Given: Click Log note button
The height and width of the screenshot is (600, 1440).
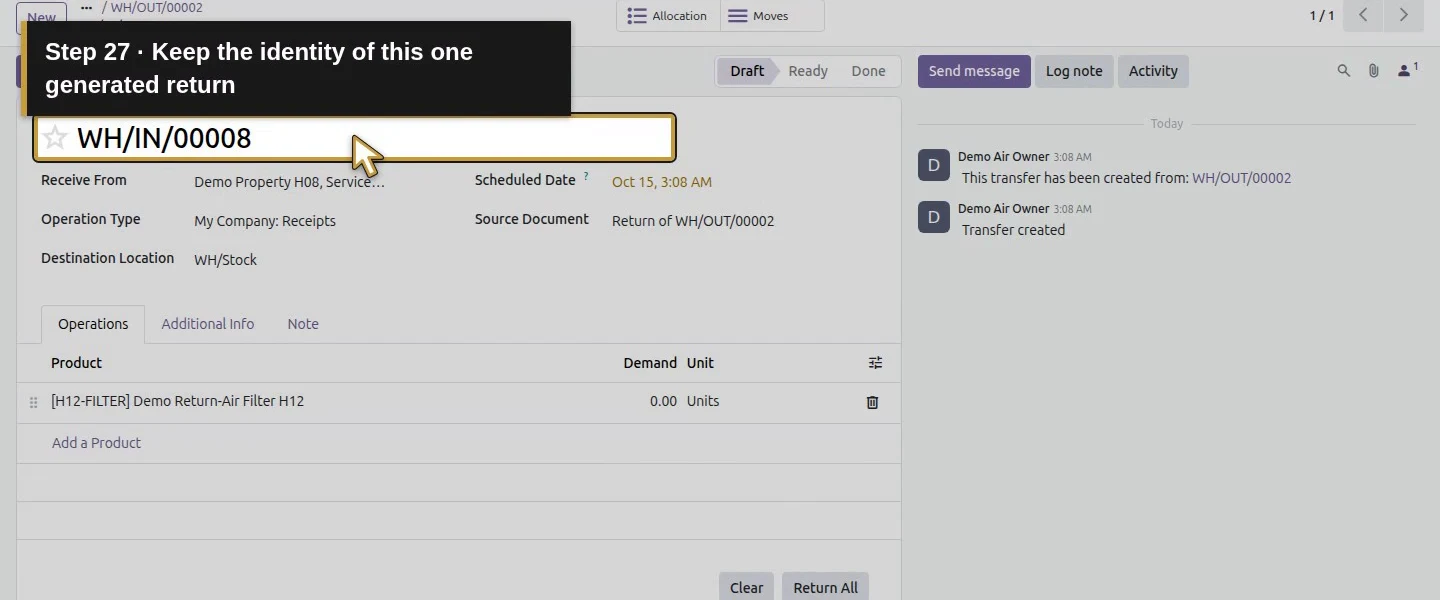Looking at the screenshot, I should coord(1074,71).
